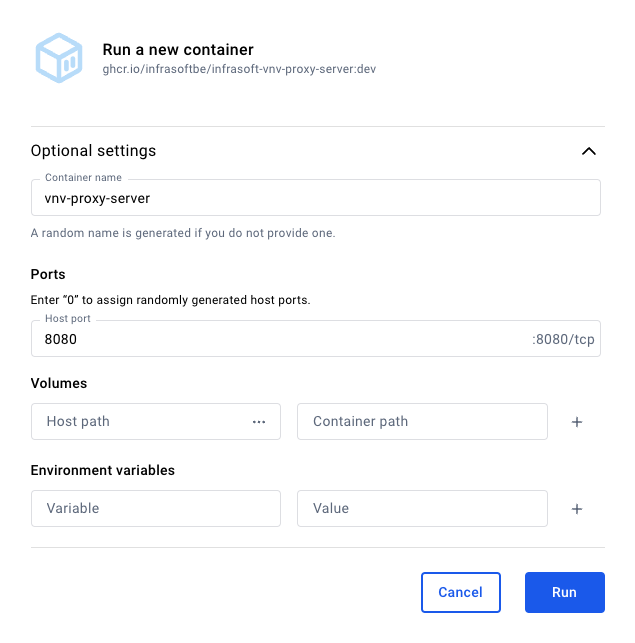Click the container cube icon
Screen dimensions: 635x643
58,58
